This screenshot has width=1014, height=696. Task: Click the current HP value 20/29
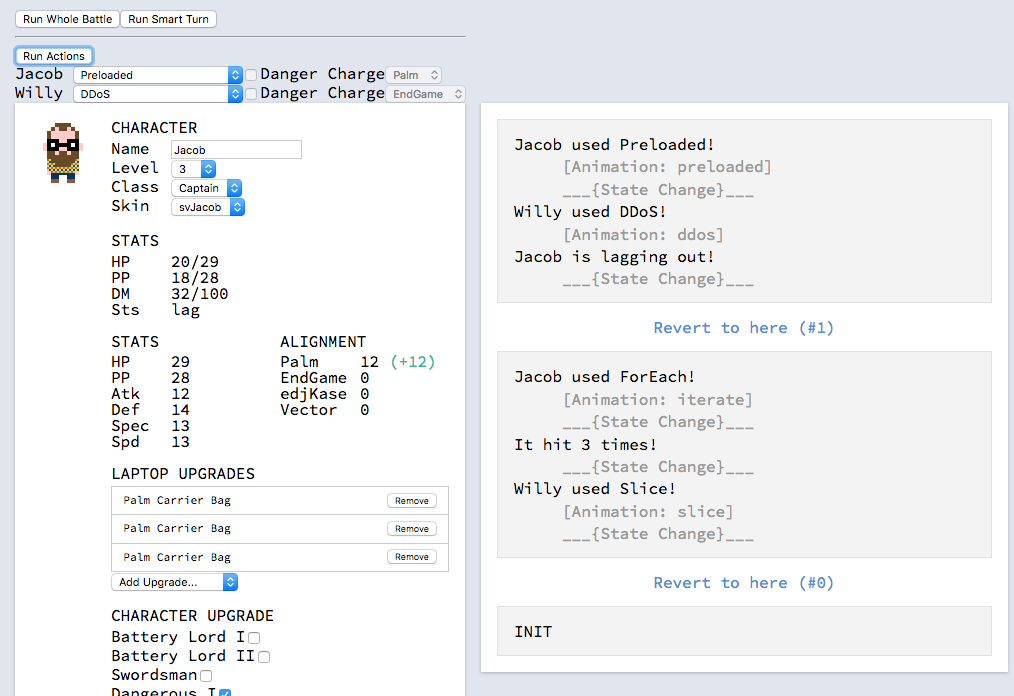tap(195, 262)
